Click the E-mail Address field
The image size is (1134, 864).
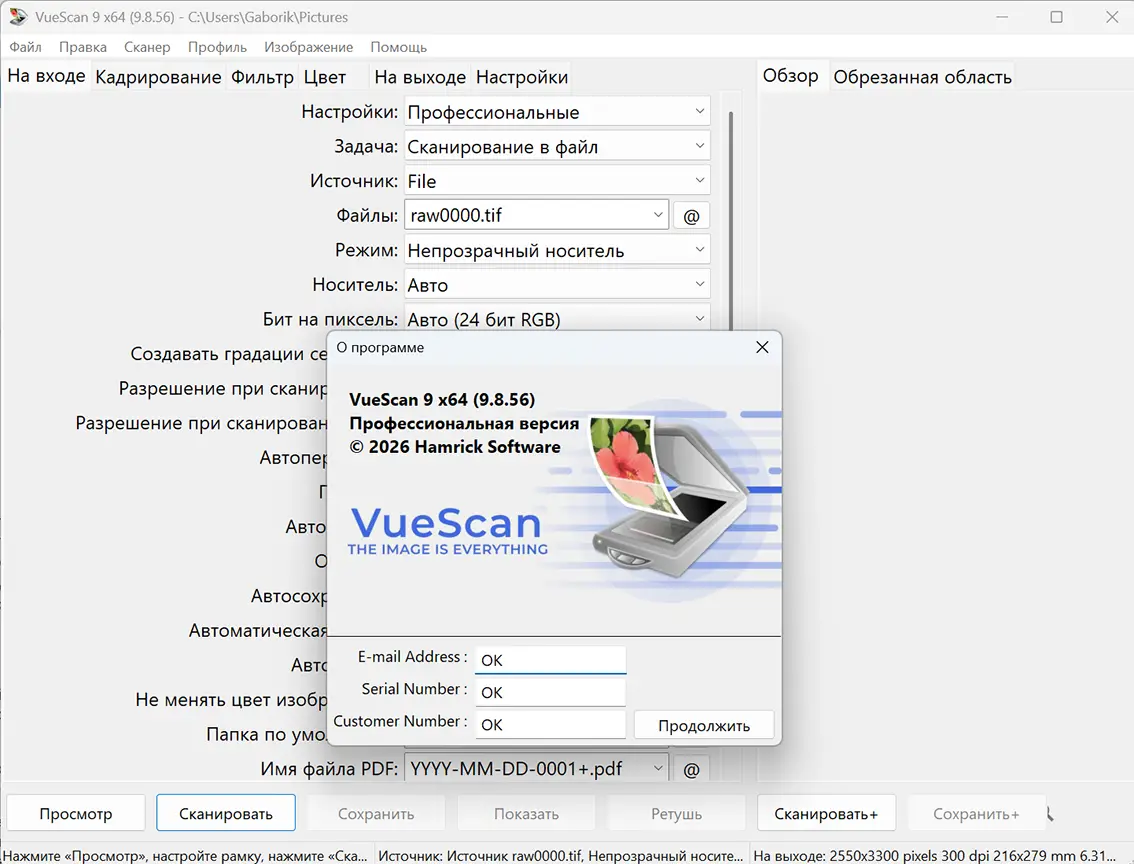tap(550, 660)
